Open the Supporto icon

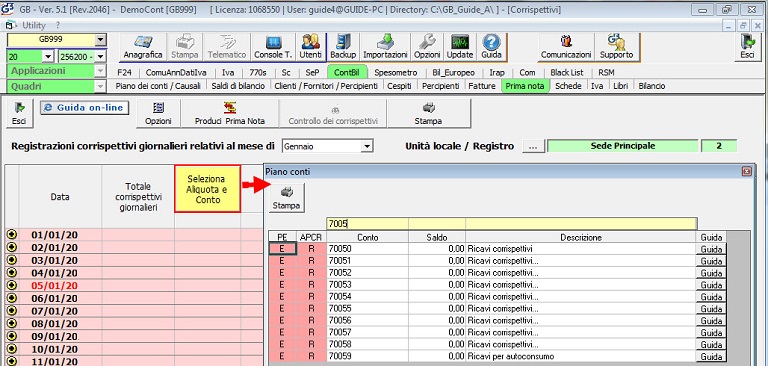tap(617, 48)
